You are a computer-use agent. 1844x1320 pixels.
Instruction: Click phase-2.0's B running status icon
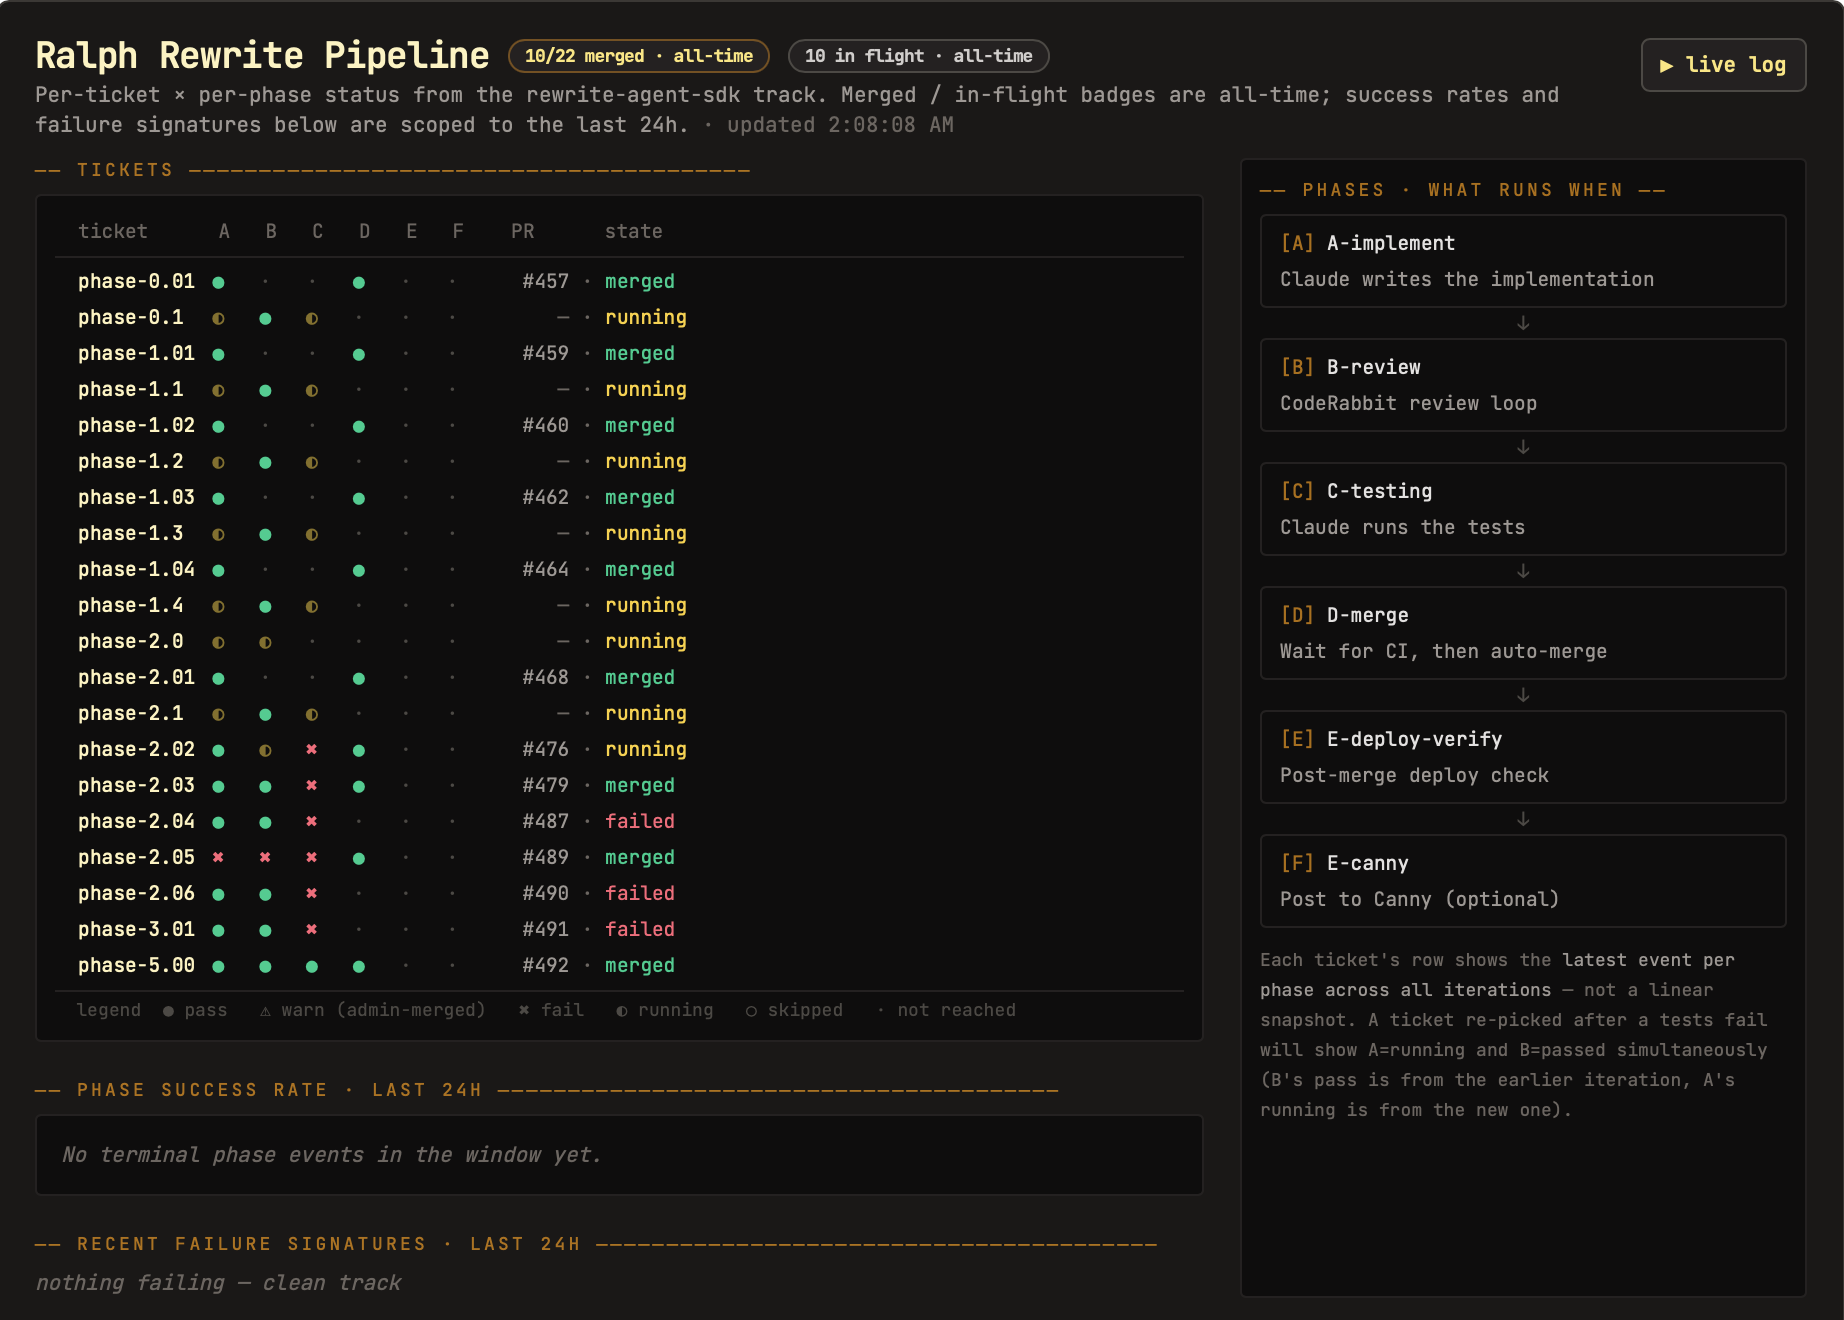(265, 642)
